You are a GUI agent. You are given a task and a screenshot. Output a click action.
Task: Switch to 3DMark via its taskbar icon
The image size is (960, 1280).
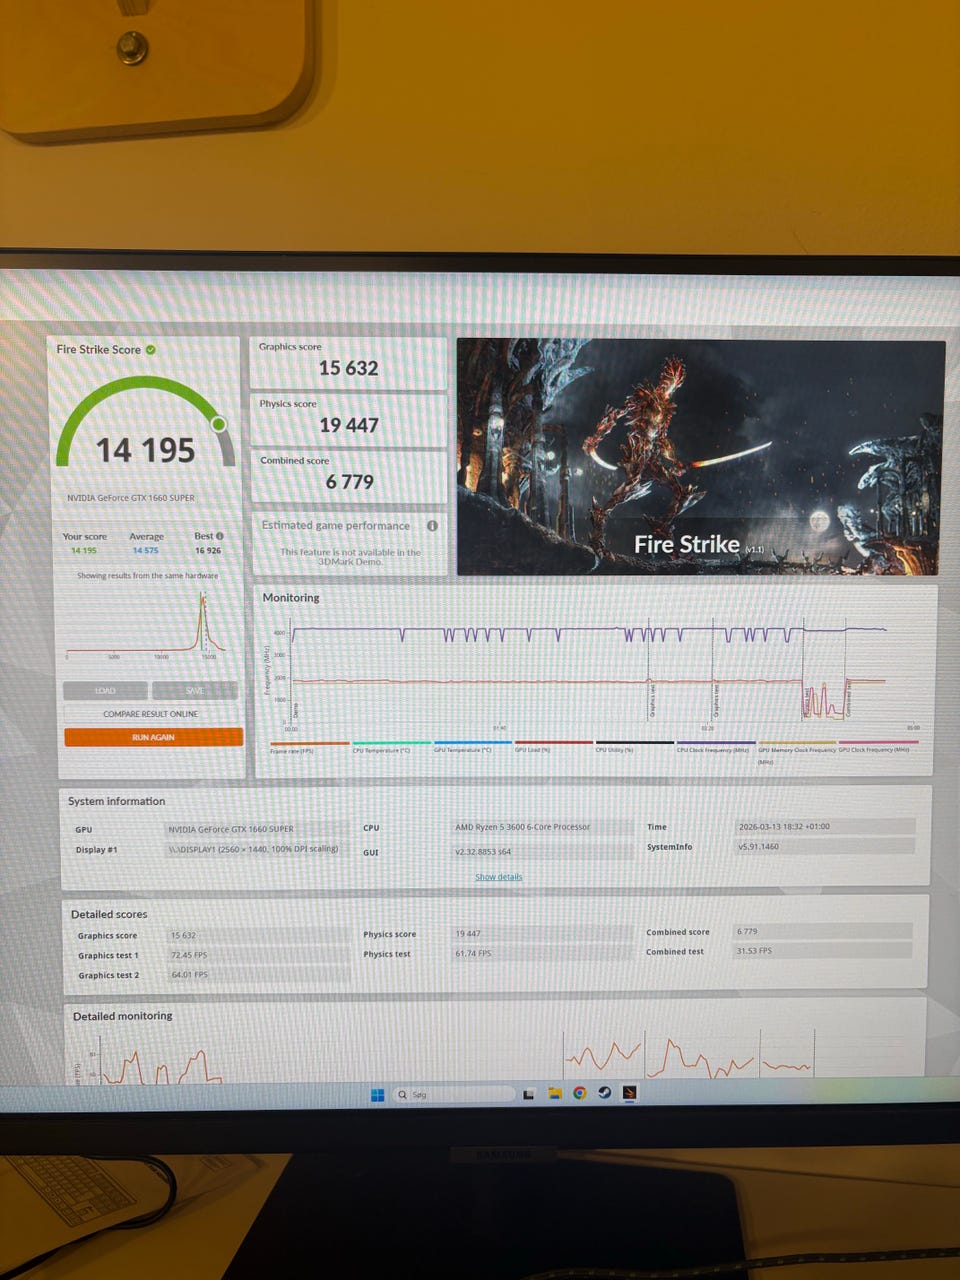[x=629, y=1092]
